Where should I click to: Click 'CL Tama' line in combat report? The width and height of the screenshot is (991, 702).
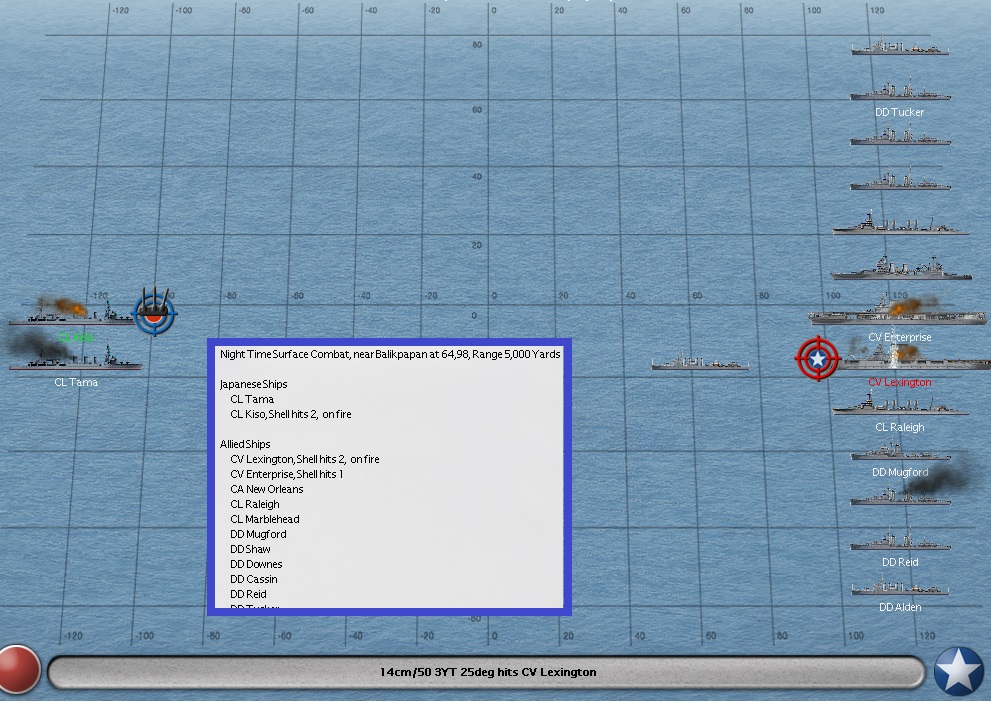point(252,399)
